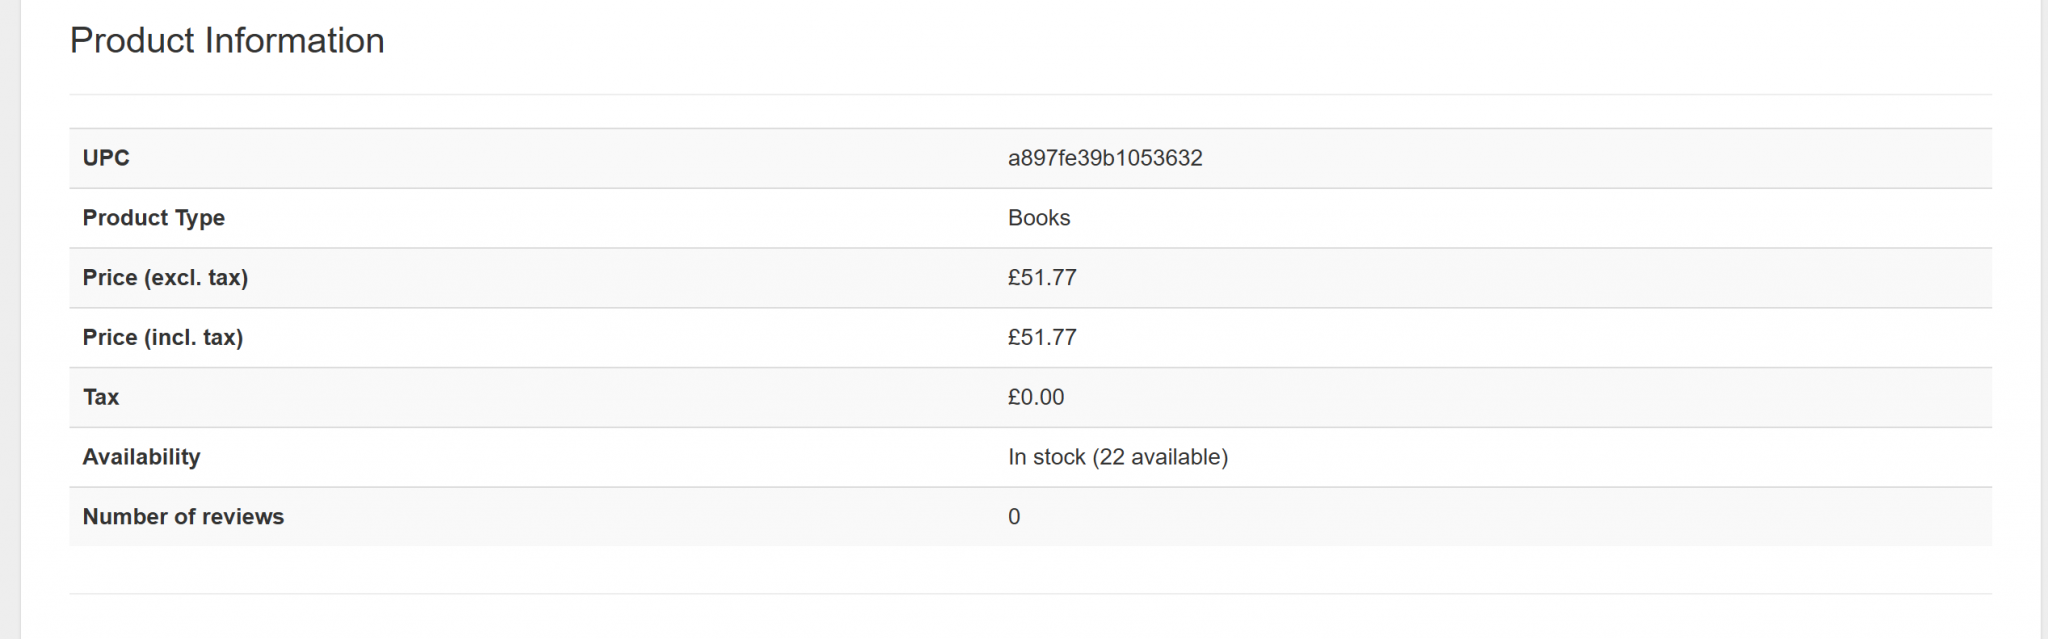
Task: Click the Product Type label
Action: point(153,218)
